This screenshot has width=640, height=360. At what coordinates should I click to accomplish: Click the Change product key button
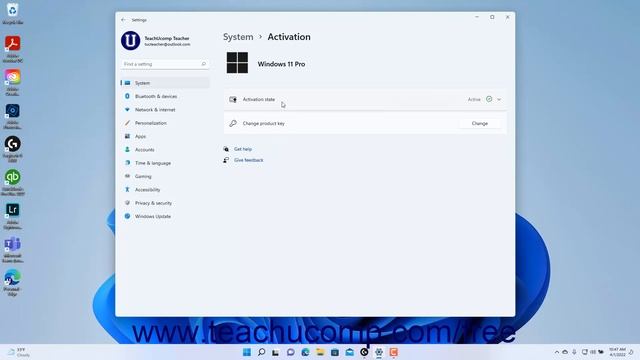(x=480, y=123)
